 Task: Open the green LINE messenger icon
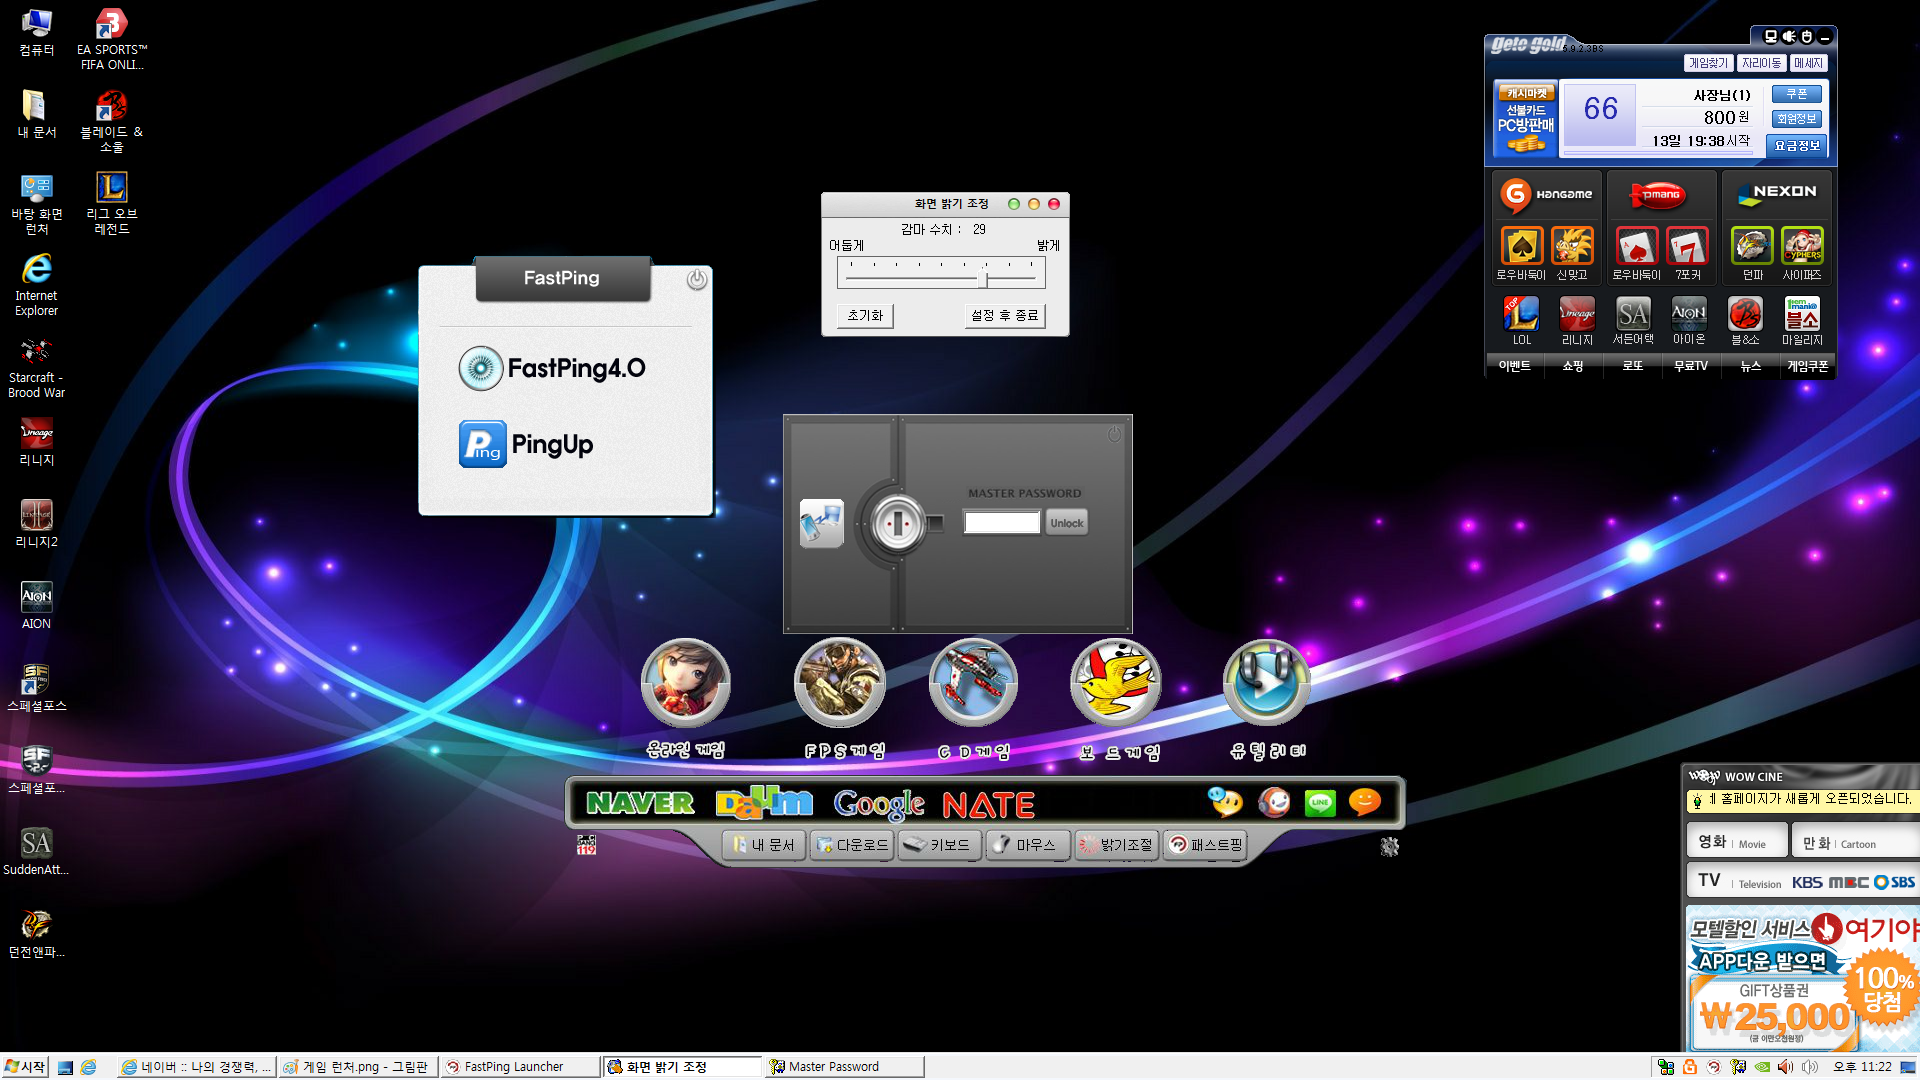[x=1320, y=803]
